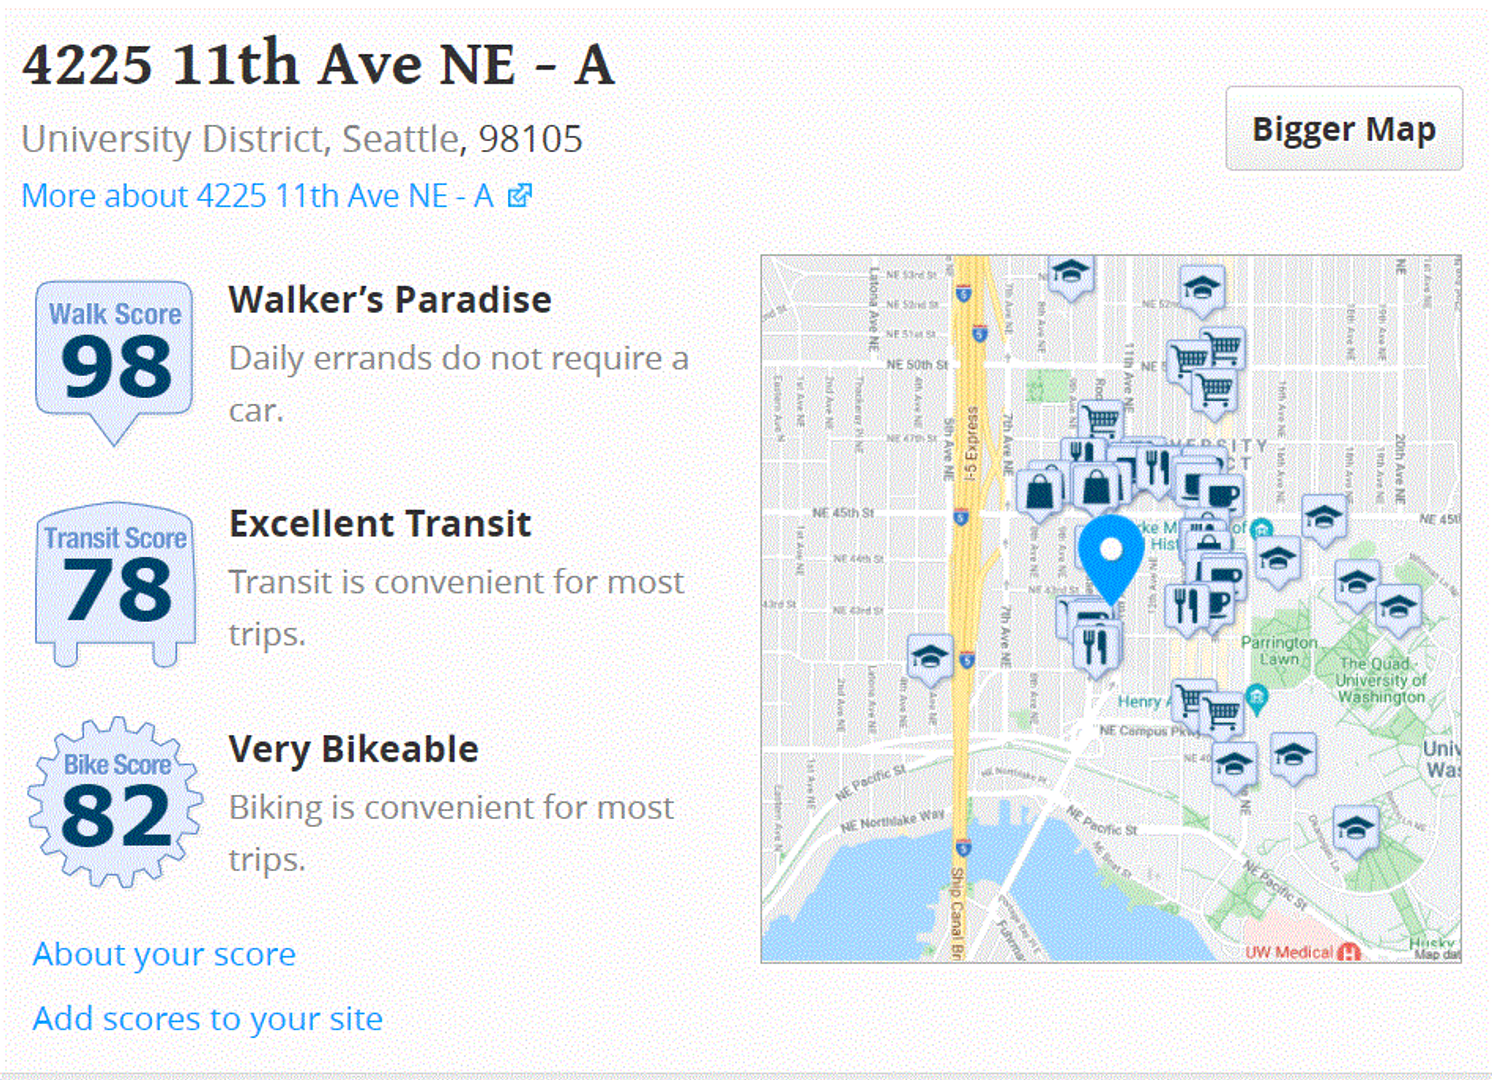Open the More about 4225 11th Ave link
Image resolution: width=1492 pixels, height=1080 pixels.
(x=258, y=196)
